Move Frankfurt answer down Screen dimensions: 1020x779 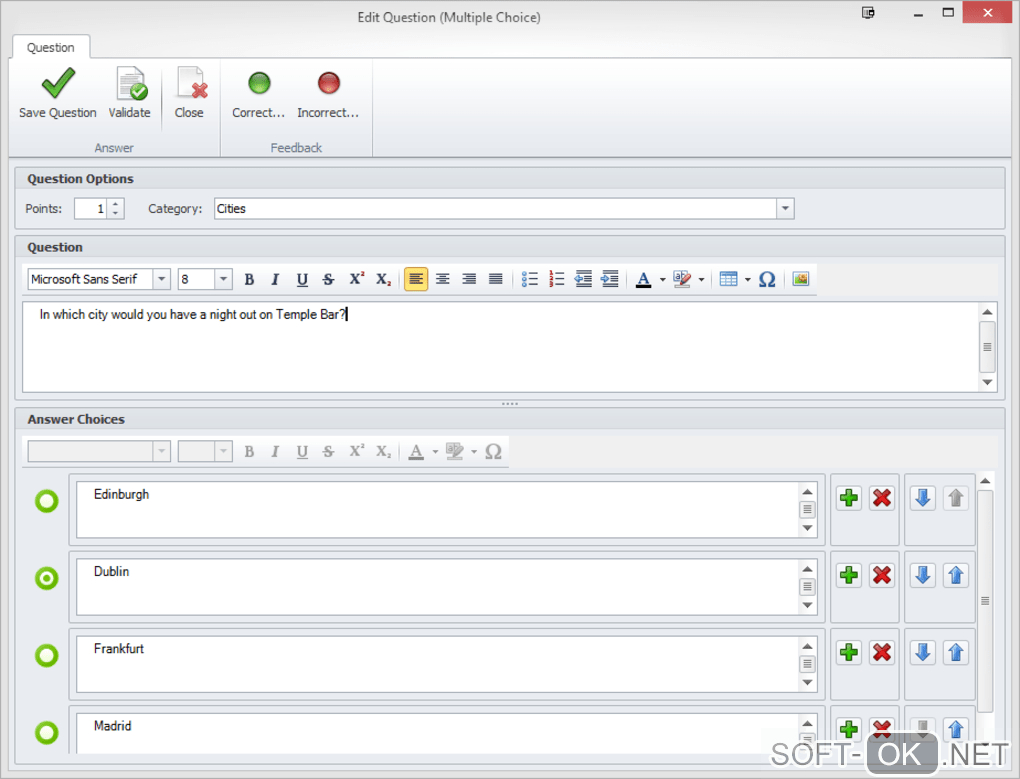922,652
